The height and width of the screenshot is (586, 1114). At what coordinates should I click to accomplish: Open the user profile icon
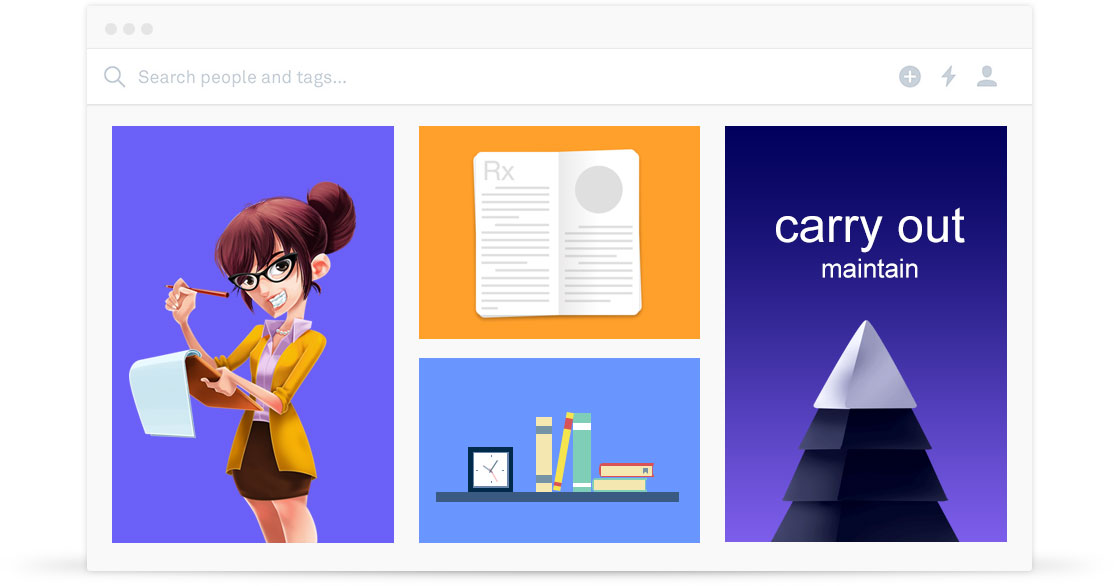(987, 76)
